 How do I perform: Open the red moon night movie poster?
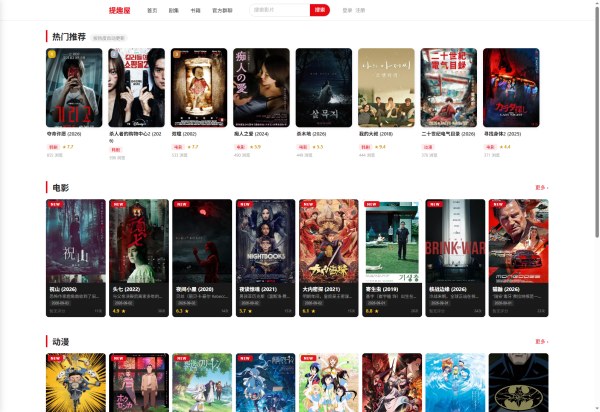click(x=202, y=241)
